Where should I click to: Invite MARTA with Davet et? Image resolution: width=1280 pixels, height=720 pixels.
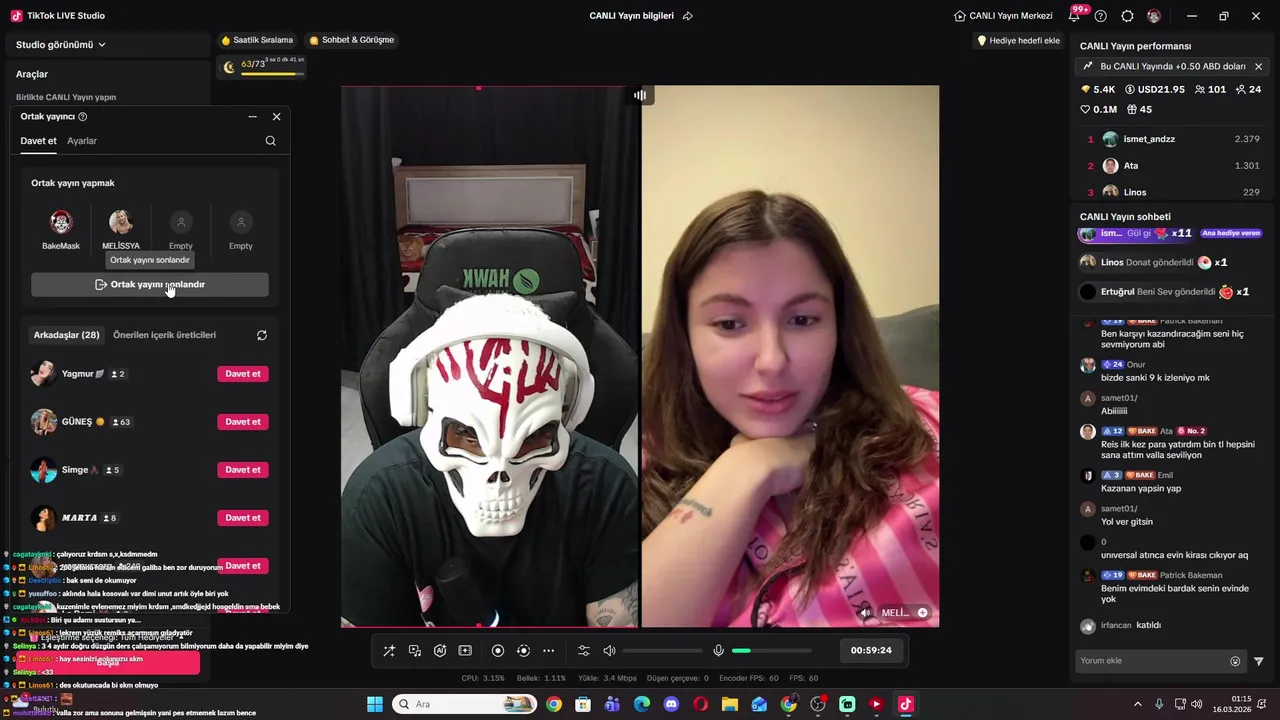point(243,518)
